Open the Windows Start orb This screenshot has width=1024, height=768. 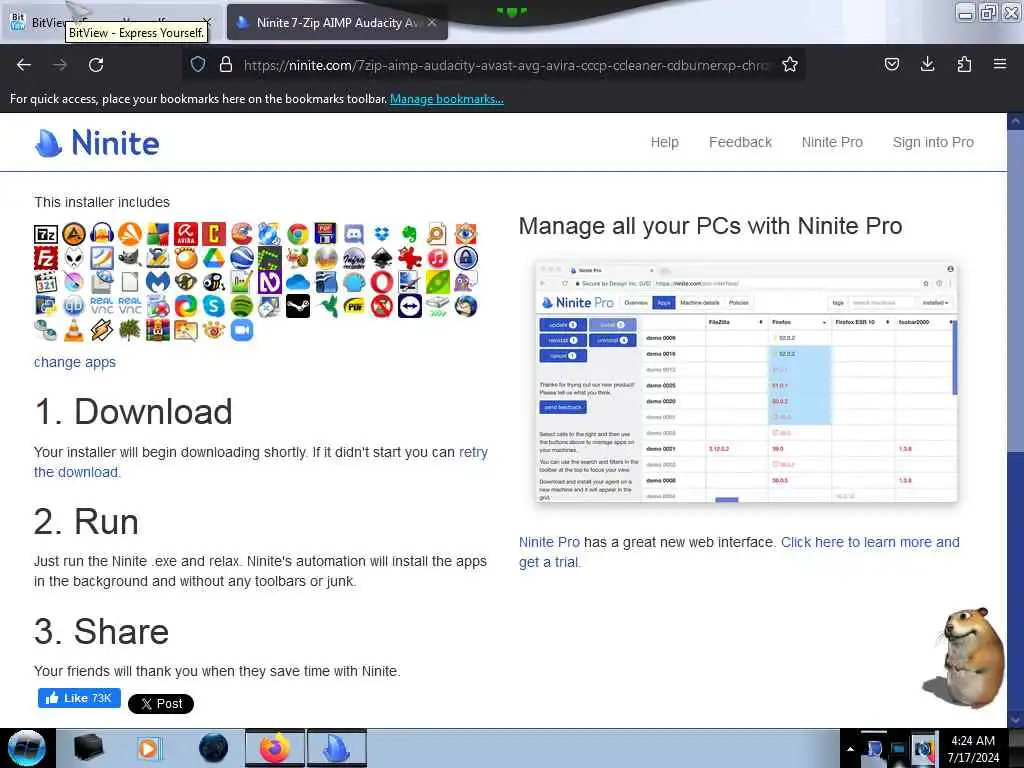[26, 748]
